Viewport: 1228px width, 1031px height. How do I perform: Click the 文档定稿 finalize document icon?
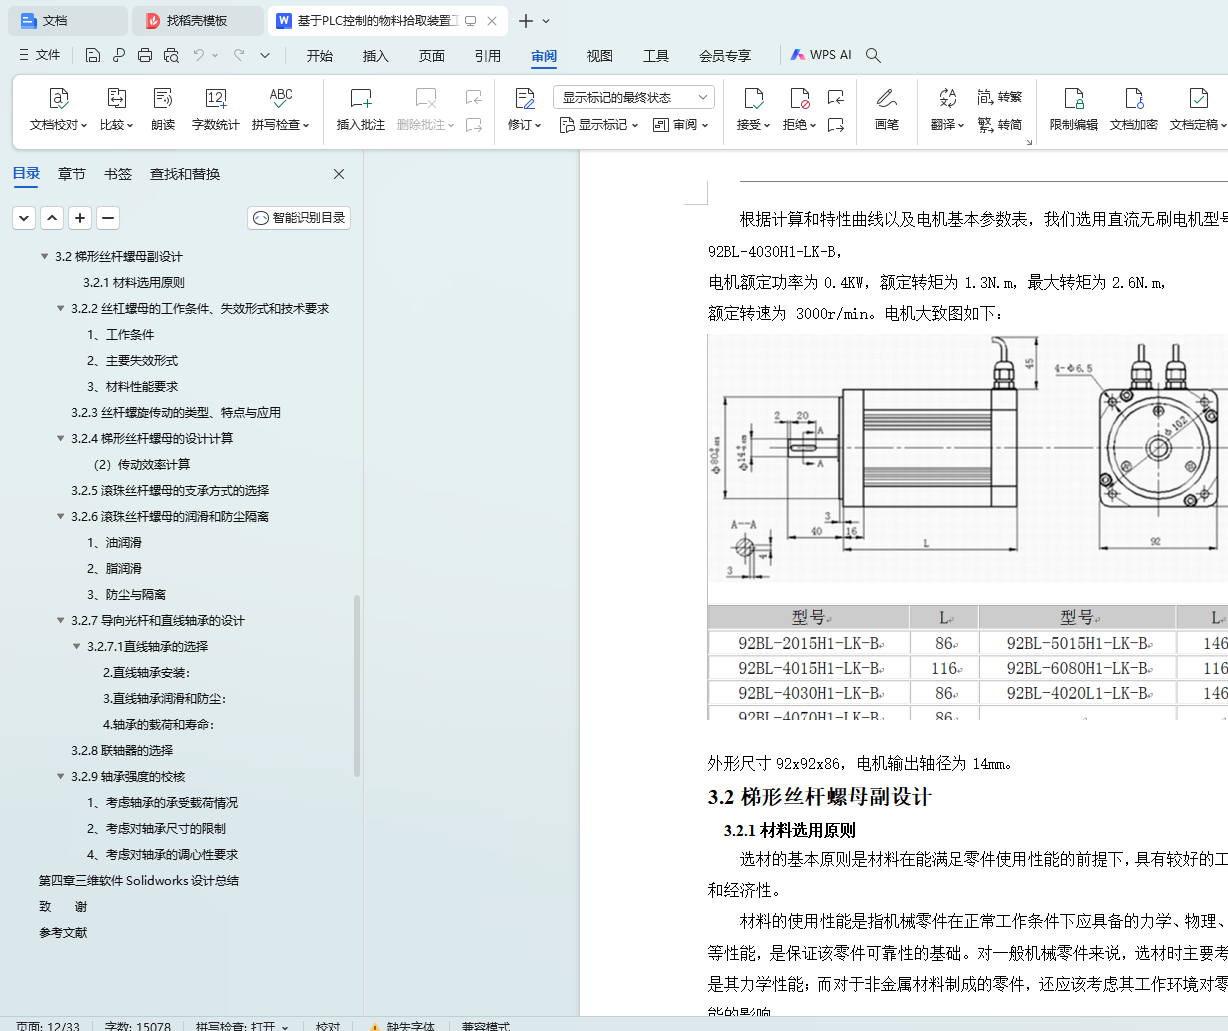1198,98
